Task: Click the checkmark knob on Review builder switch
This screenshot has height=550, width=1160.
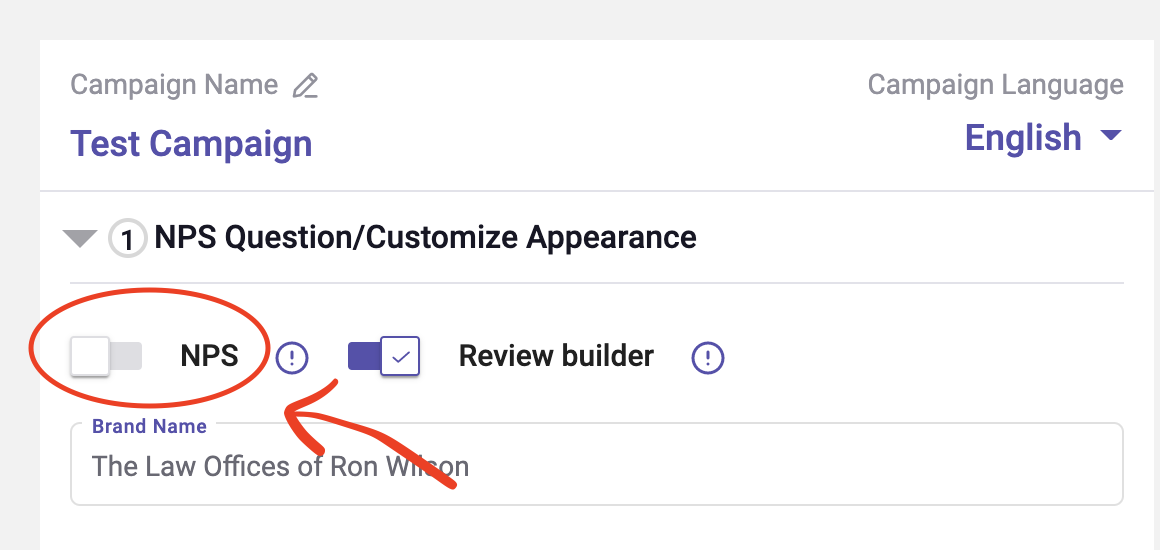Action: pos(400,356)
